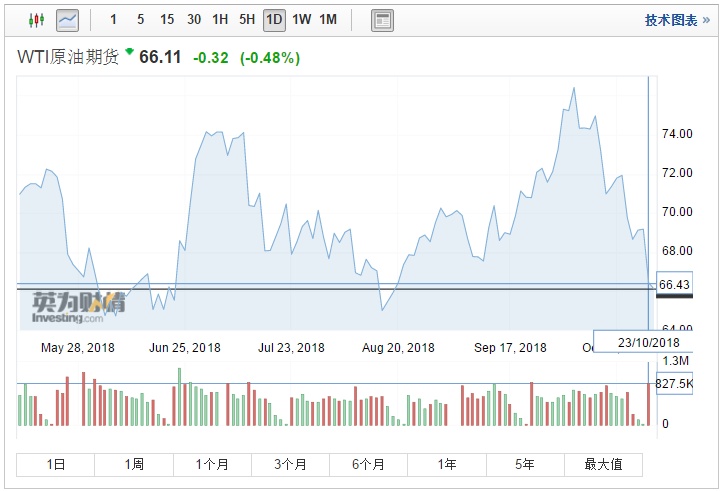724x491 pixels.
Task: Click the 68.00 price axis label
Action: point(677,250)
